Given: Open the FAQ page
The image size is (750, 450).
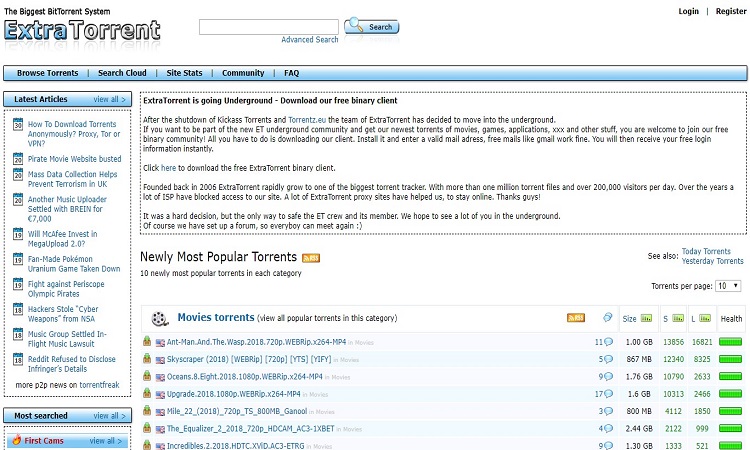Looking at the screenshot, I should [291, 73].
